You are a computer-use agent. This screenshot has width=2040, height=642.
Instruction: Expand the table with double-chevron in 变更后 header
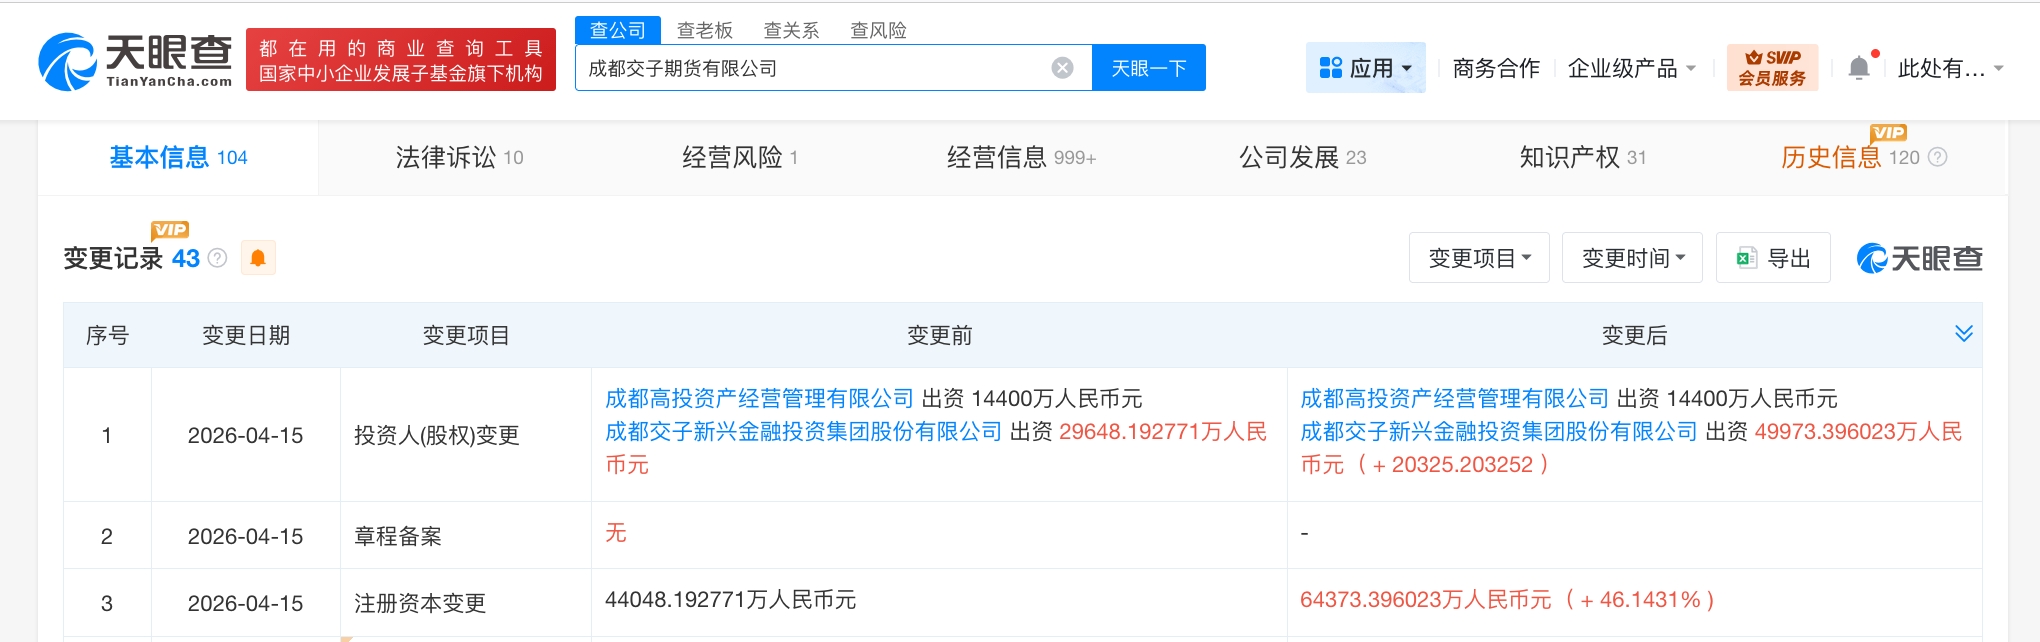[1964, 334]
